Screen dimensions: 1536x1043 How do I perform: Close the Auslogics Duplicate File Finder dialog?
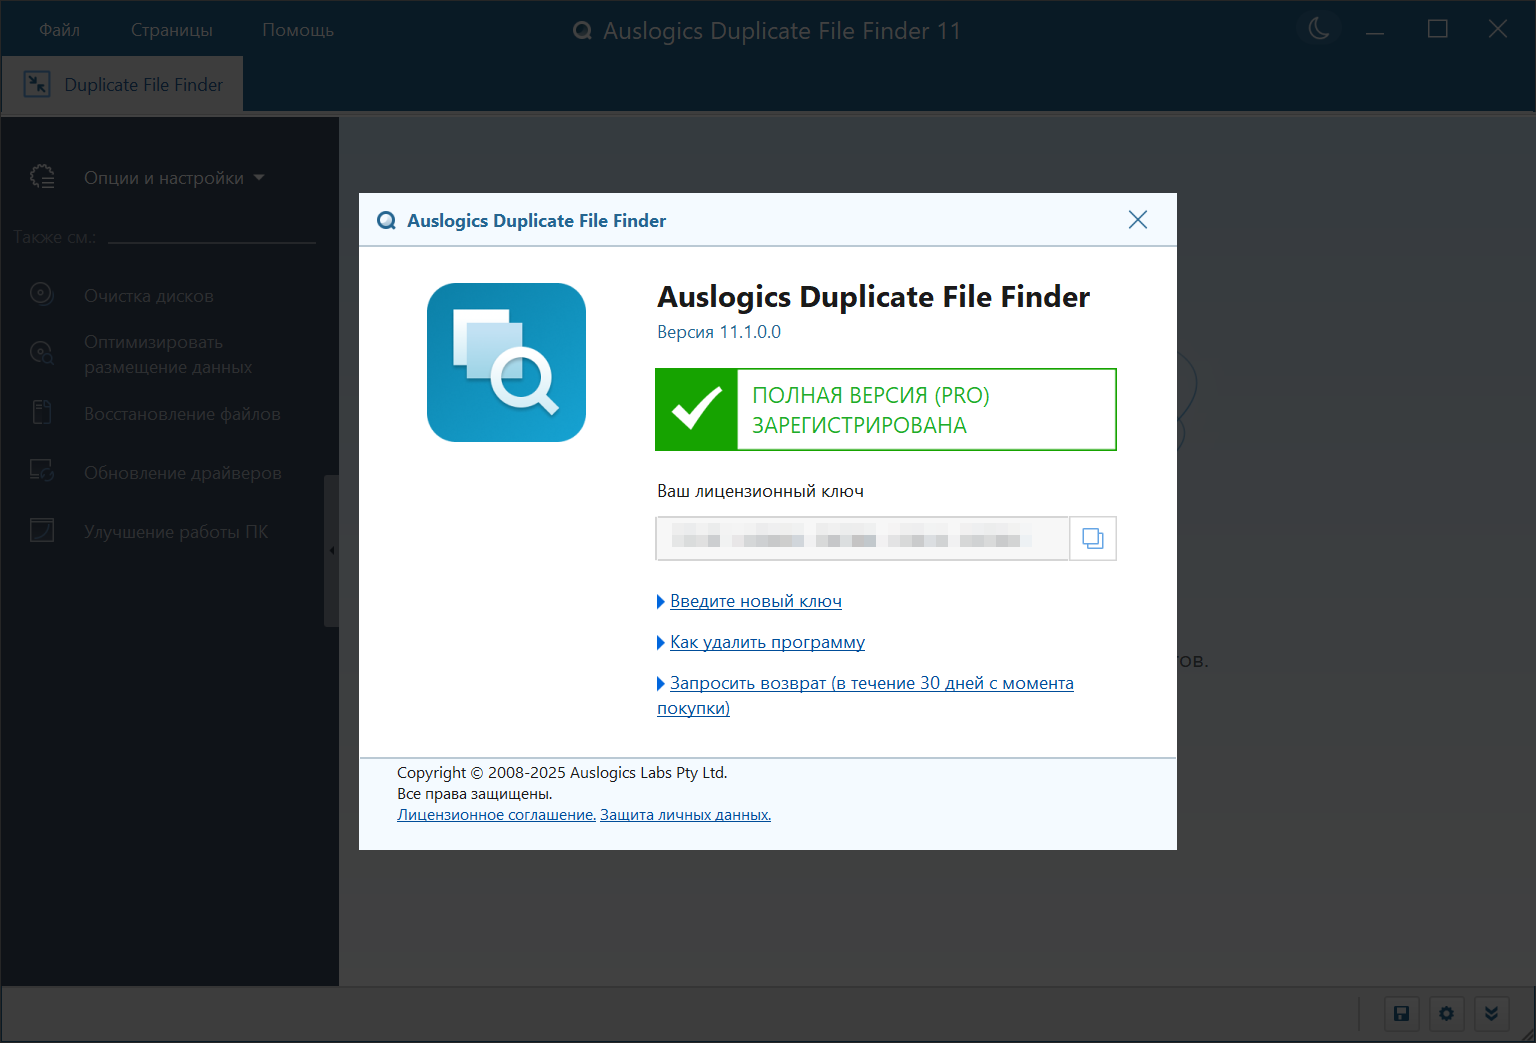[x=1138, y=220]
